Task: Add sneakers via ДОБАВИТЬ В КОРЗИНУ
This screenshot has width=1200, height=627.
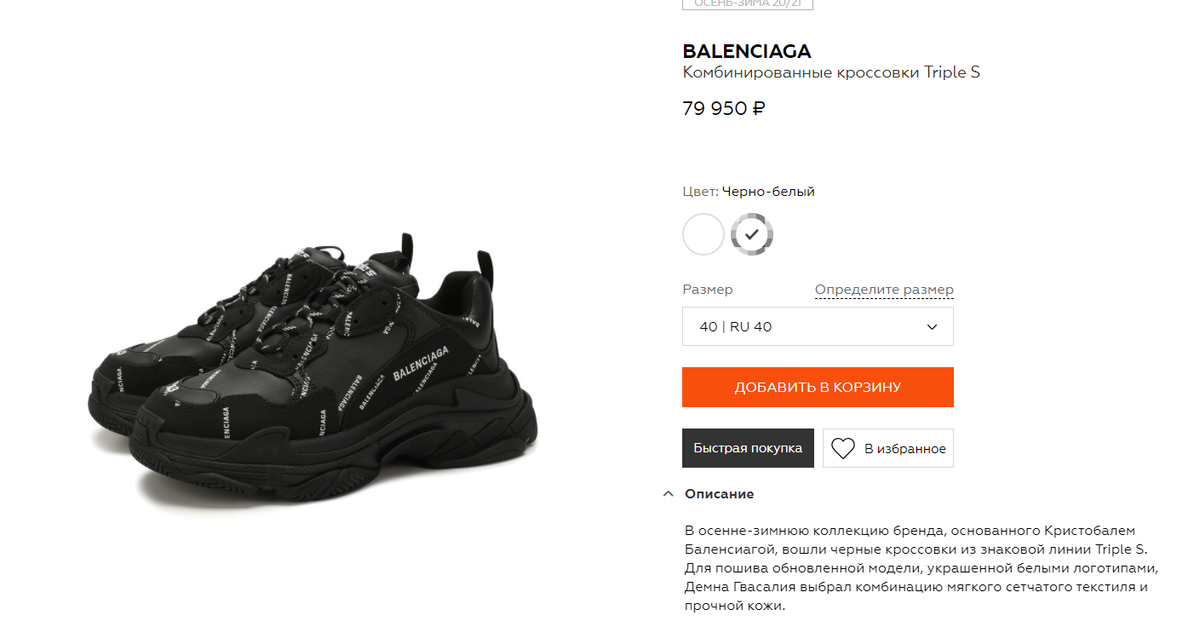Action: coord(818,387)
